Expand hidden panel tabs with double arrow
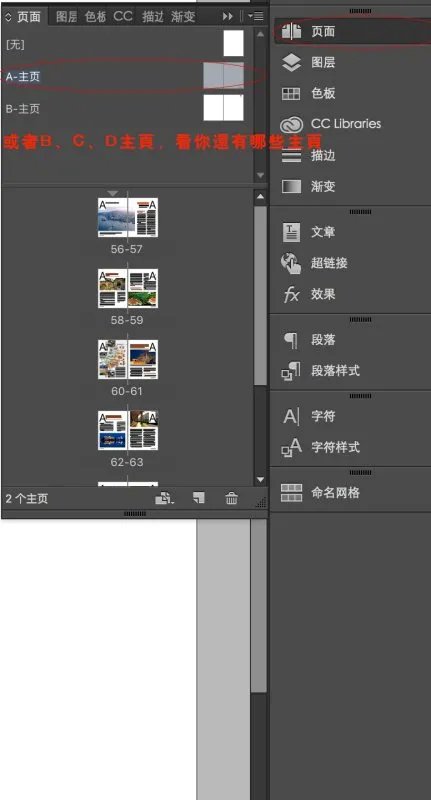This screenshot has height=800, width=431. [227, 16]
